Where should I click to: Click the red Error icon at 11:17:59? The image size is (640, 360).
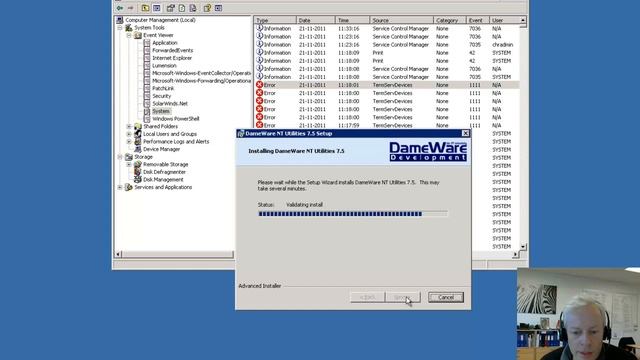259,125
